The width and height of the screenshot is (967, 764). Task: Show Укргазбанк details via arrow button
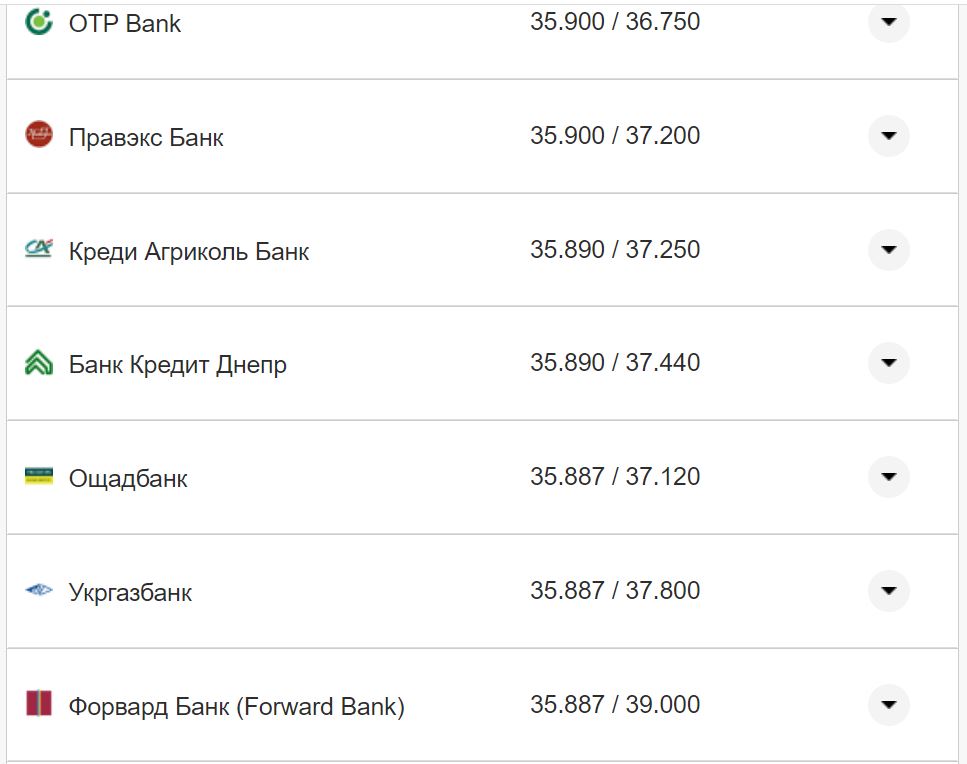(888, 591)
